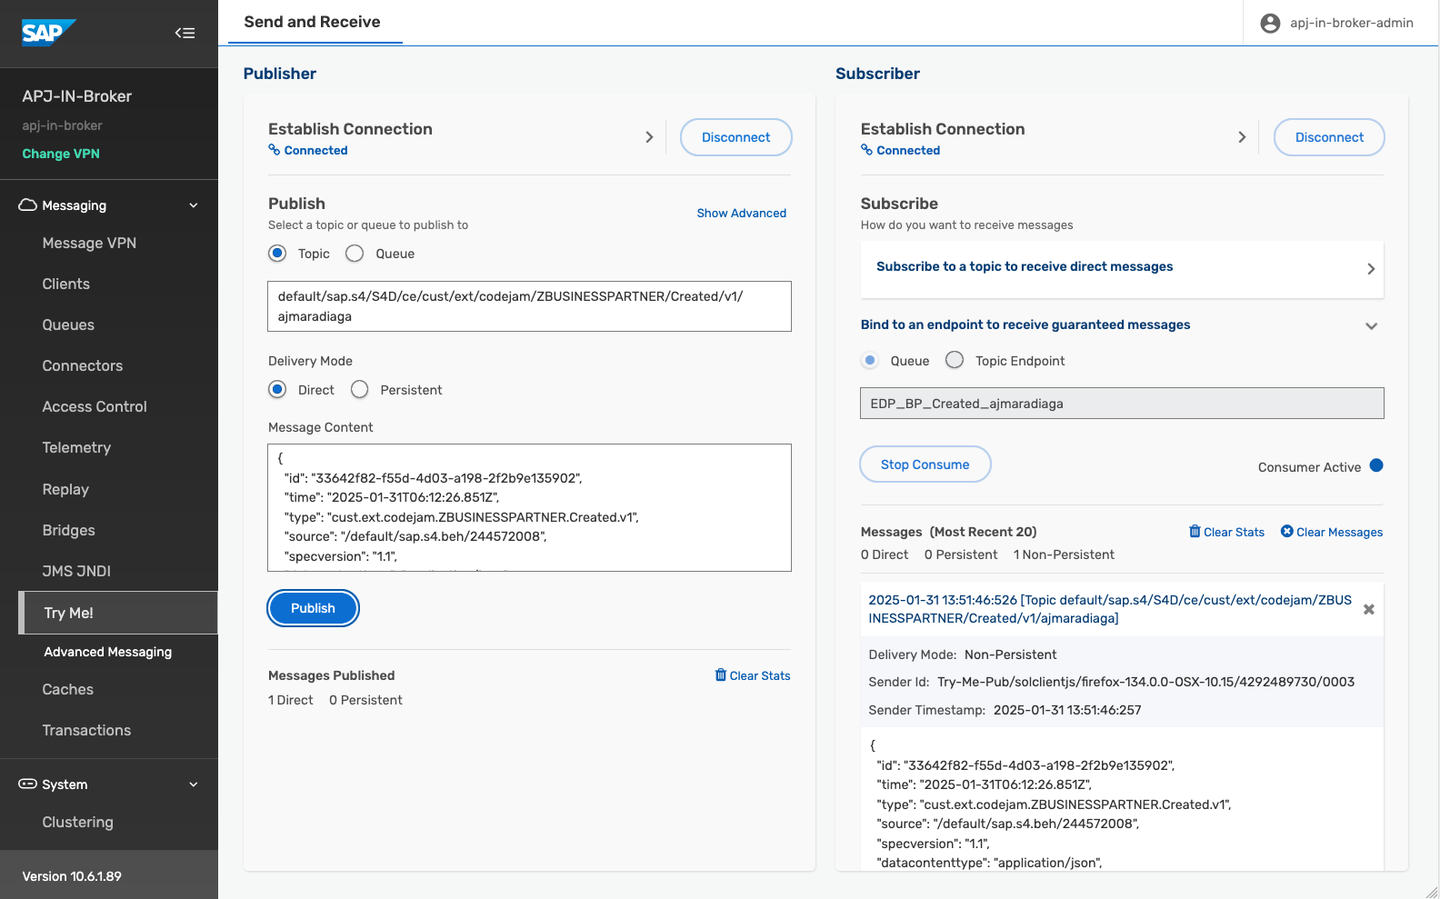The image size is (1440, 899).
Task: Click '1 Direct' published count
Action: point(291,700)
